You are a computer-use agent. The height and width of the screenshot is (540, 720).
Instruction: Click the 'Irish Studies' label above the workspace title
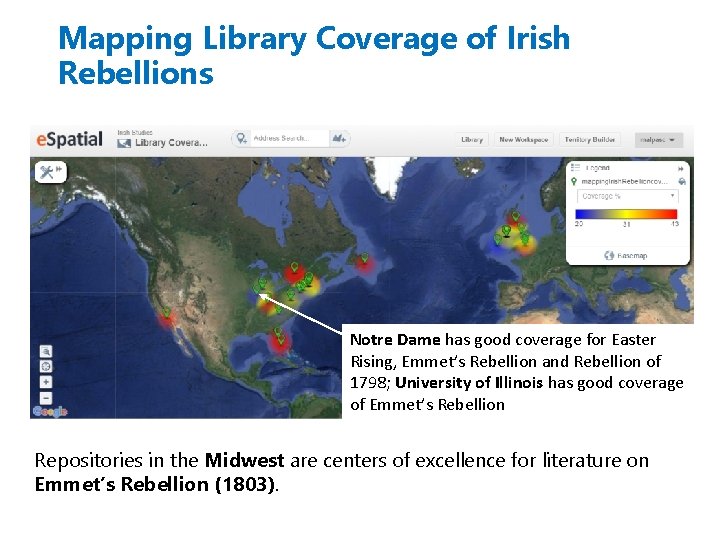point(135,132)
